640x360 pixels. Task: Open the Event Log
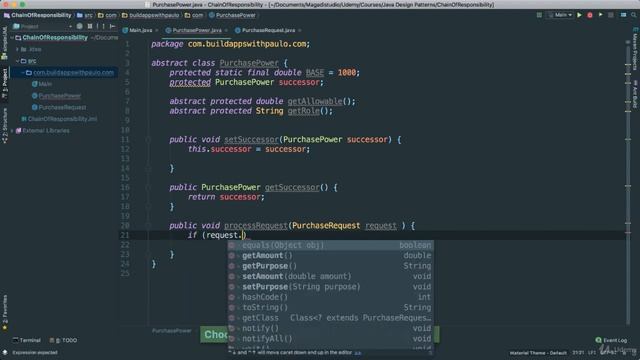[611, 340]
